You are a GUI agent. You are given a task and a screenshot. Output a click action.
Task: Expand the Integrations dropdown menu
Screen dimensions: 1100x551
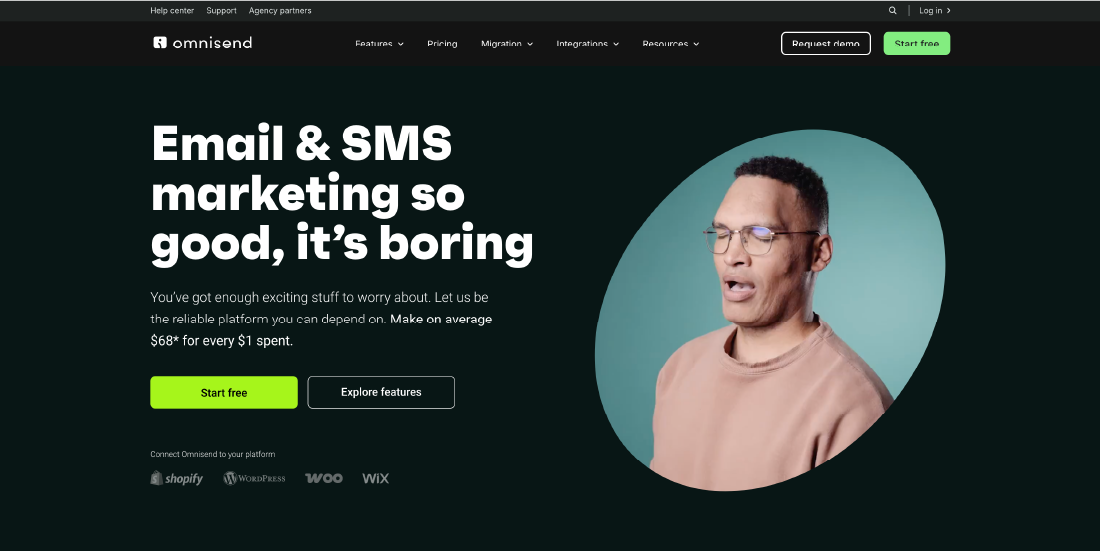tap(587, 44)
